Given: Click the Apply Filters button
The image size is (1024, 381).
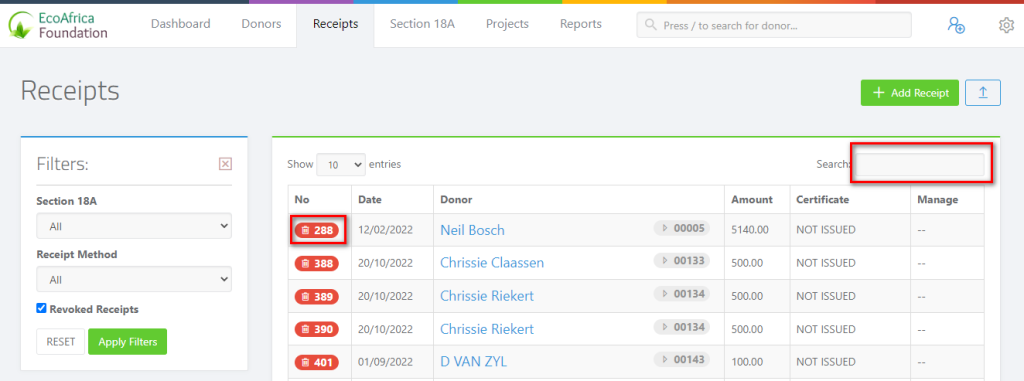Looking at the screenshot, I should pos(127,341).
